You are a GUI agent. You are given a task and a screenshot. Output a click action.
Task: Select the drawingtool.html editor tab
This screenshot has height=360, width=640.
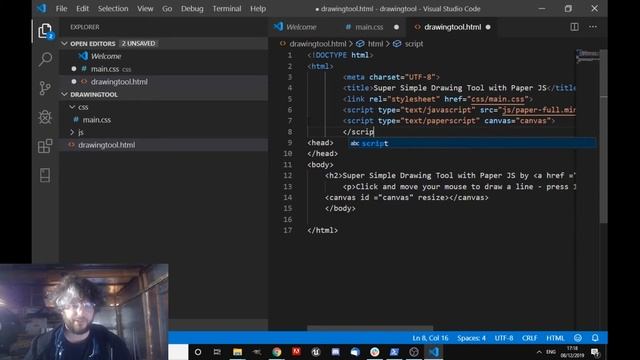pos(452,27)
